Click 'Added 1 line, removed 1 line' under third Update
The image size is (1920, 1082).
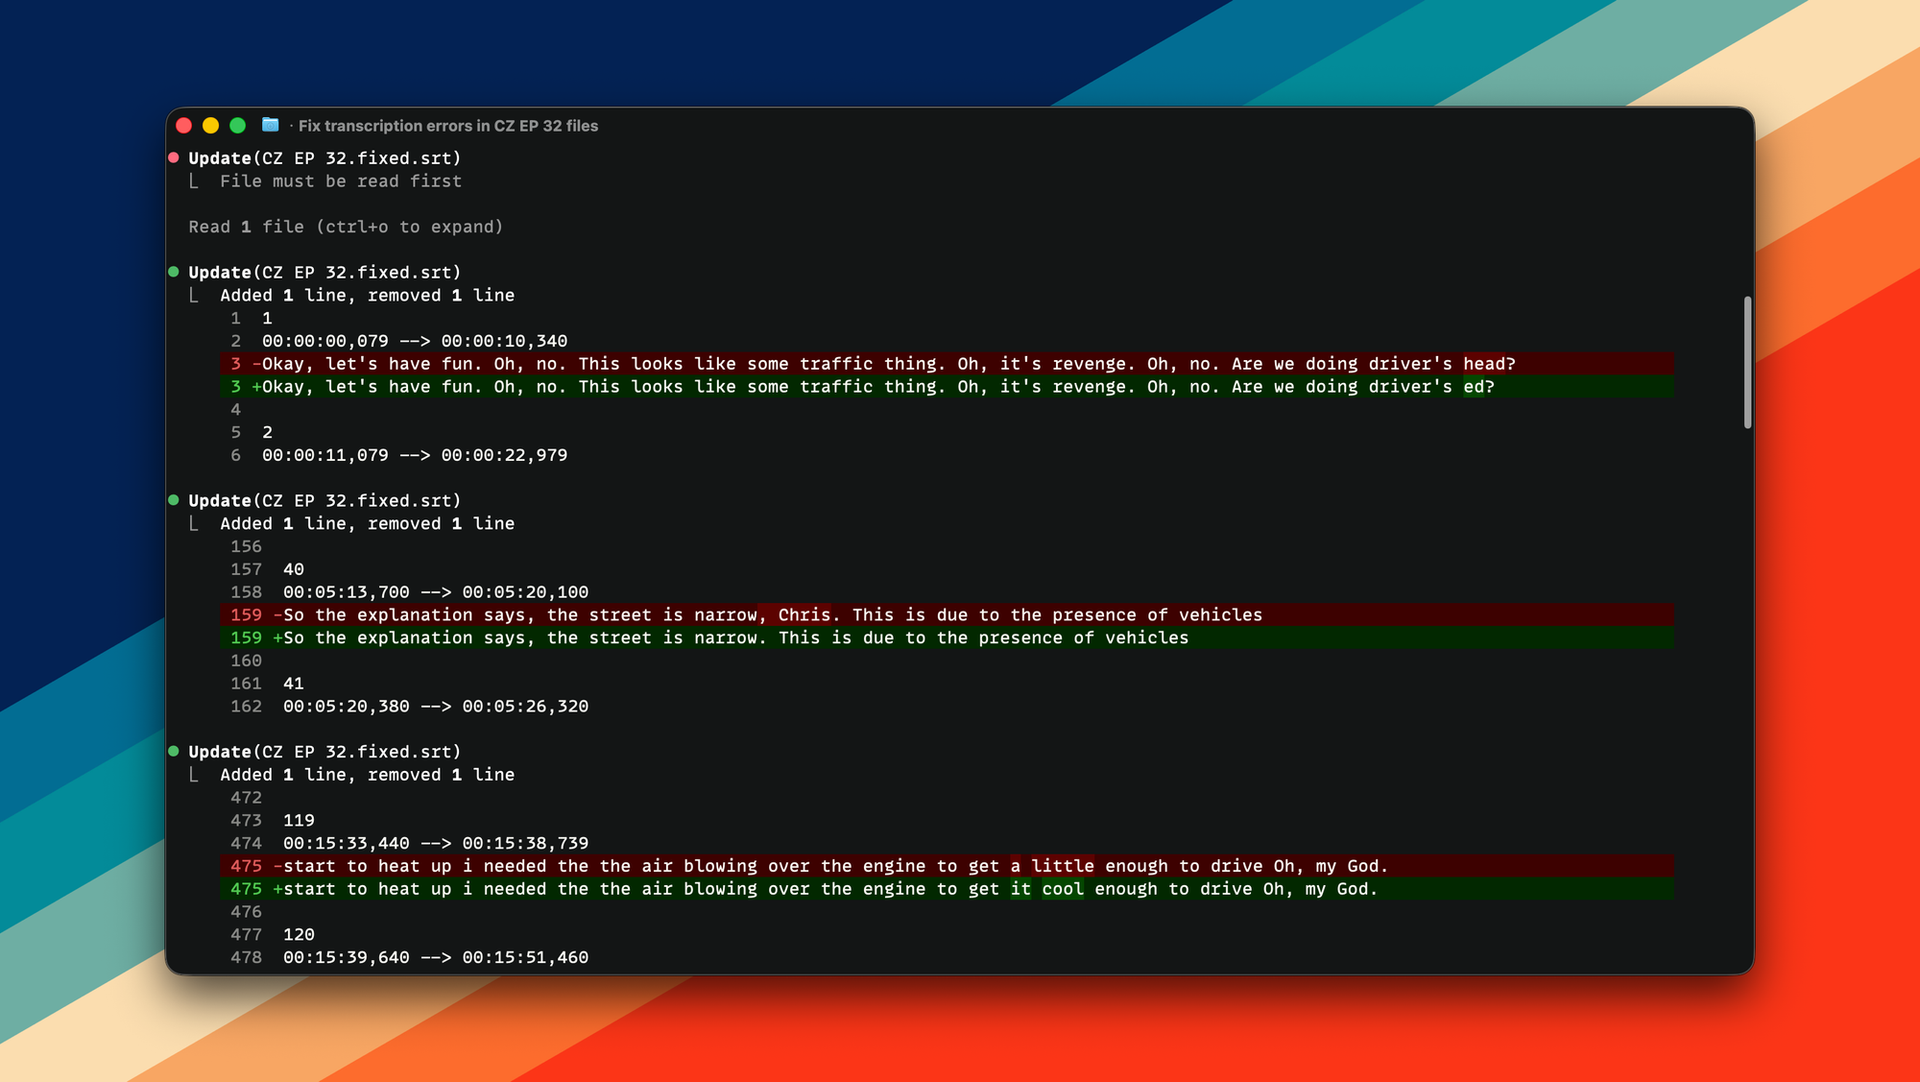(x=367, y=524)
